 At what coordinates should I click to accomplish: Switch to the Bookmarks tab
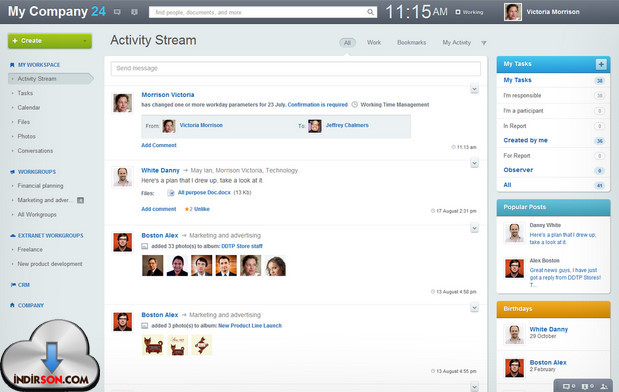tap(411, 43)
